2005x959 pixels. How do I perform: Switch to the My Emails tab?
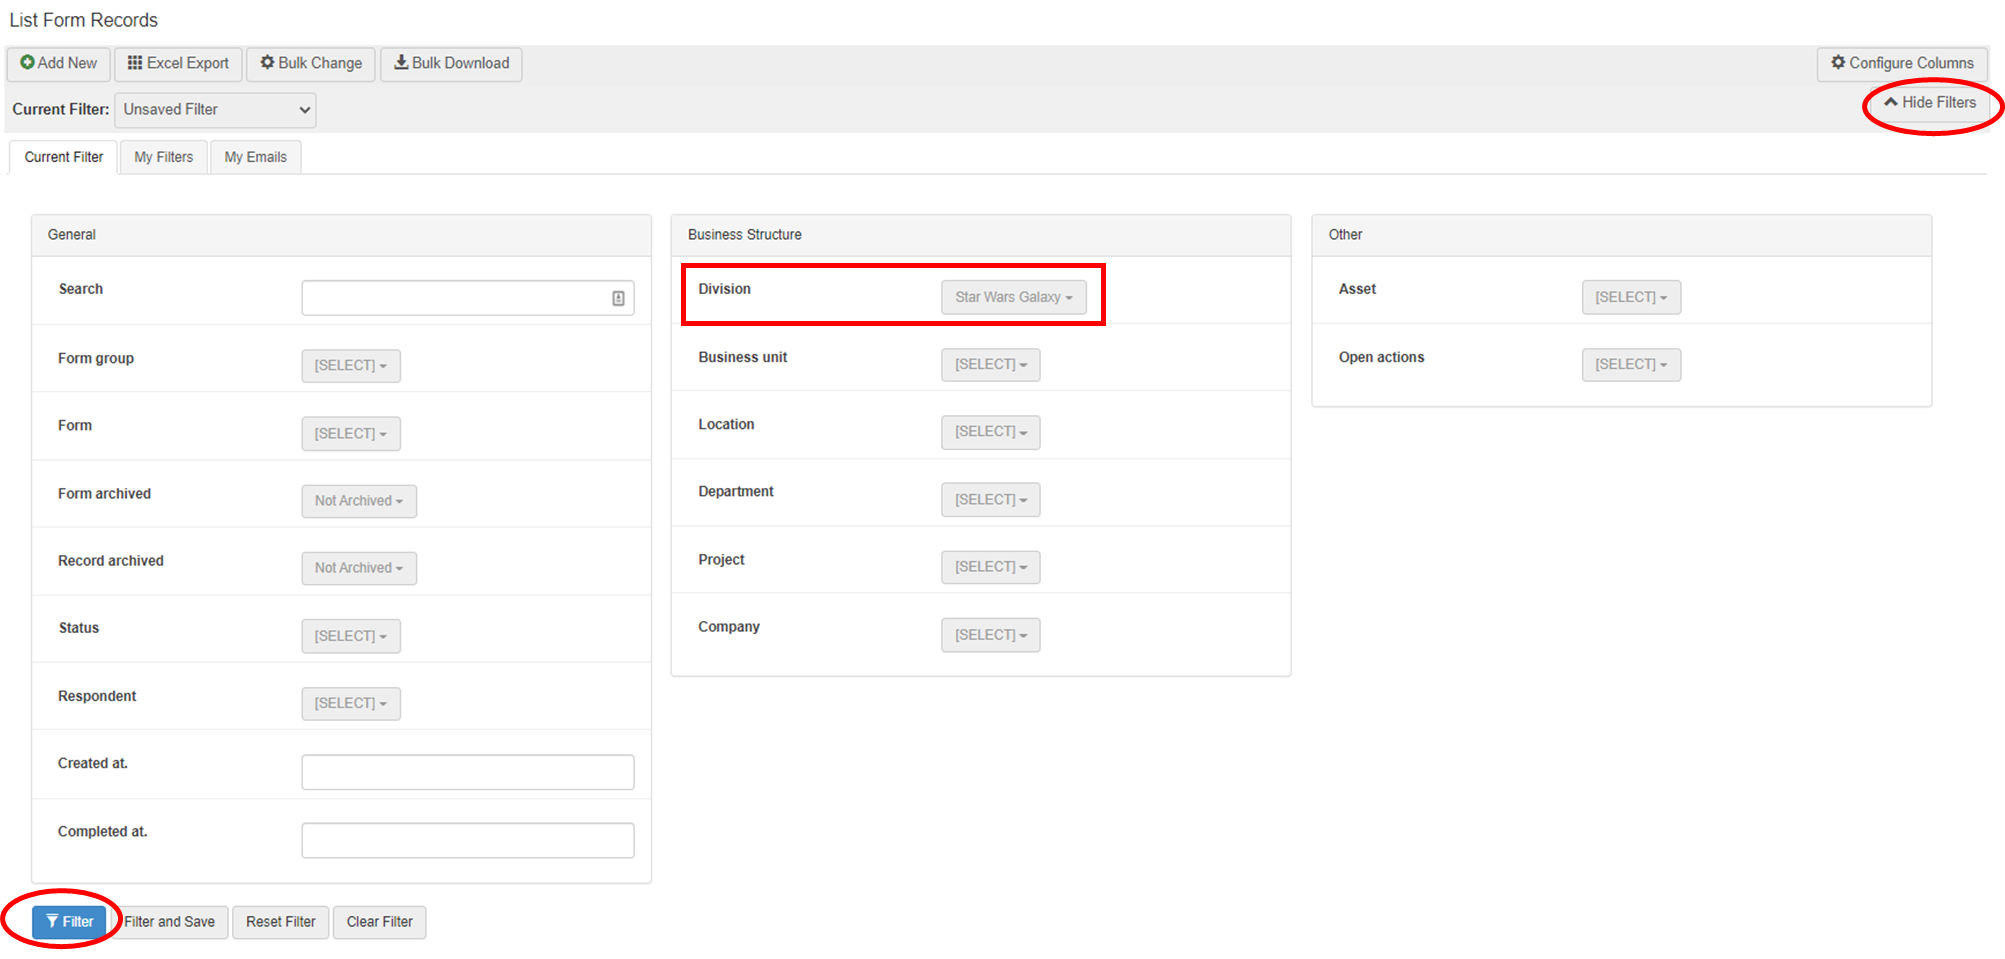[x=255, y=157]
